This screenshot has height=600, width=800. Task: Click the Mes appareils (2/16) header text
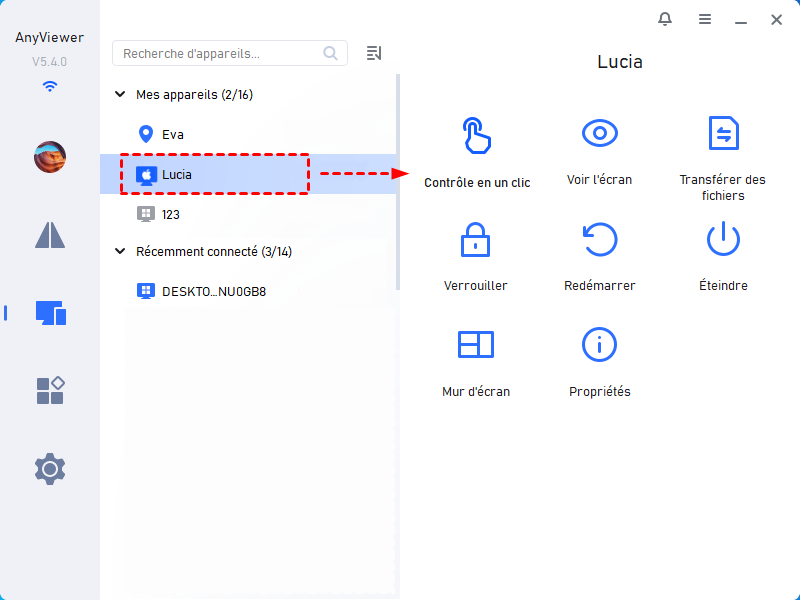[x=194, y=94]
